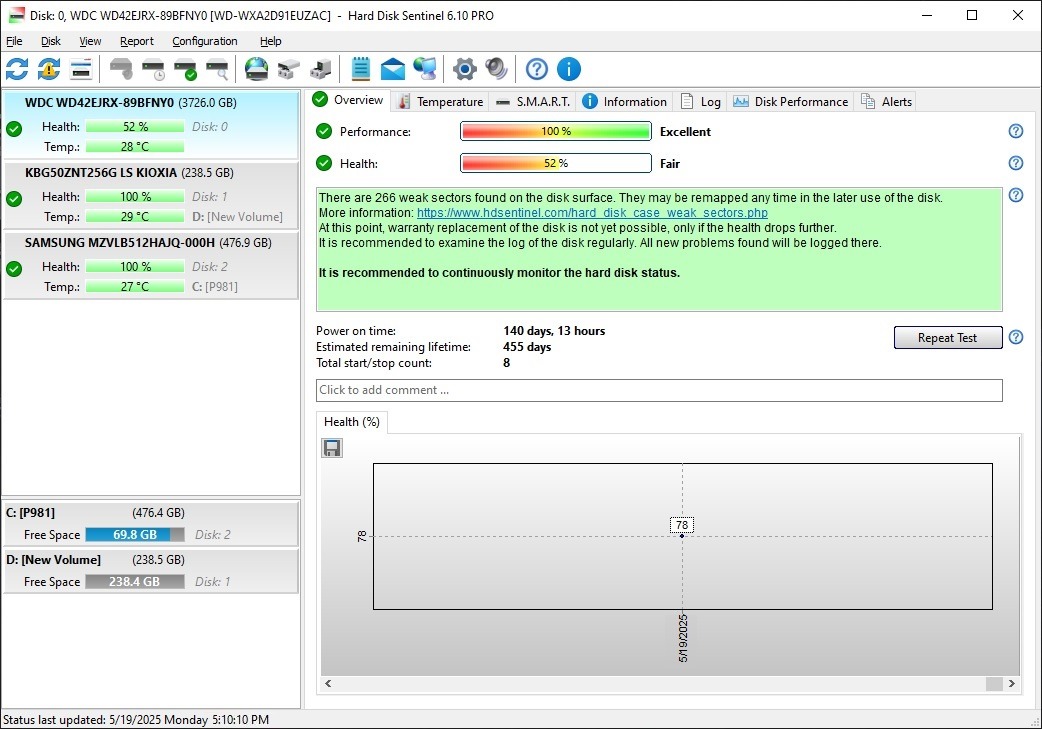Select the Health (%) chart tab
Image resolution: width=1042 pixels, height=729 pixels.
coord(352,422)
